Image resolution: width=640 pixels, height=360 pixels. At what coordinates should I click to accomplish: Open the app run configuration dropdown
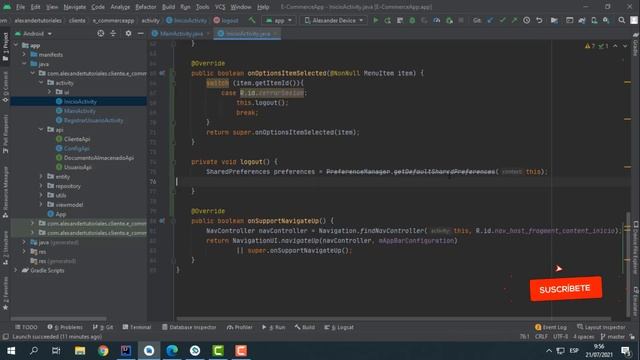[x=279, y=20]
